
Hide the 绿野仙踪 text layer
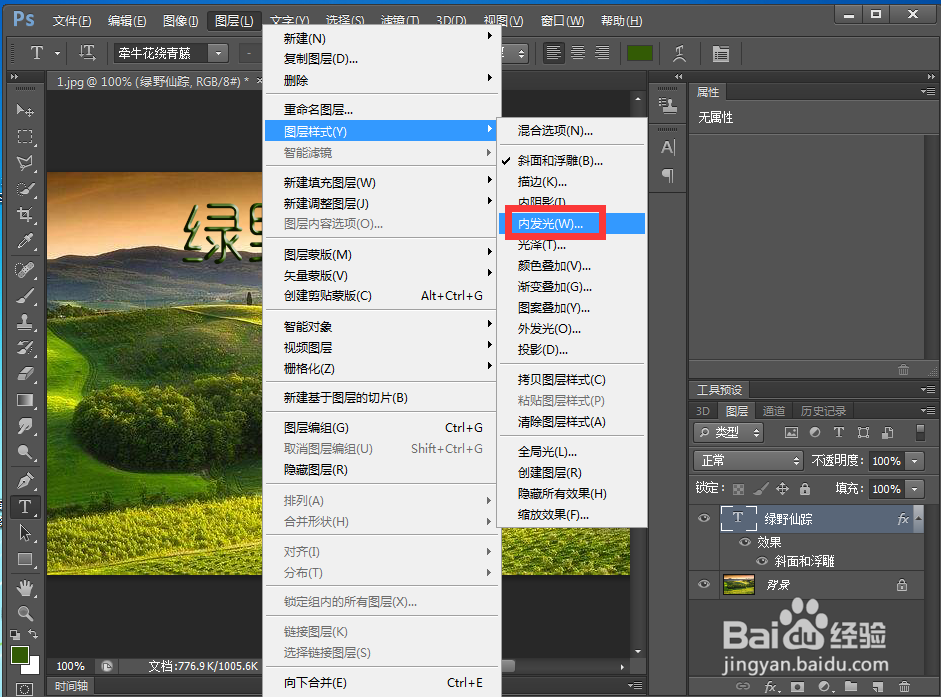click(x=704, y=518)
